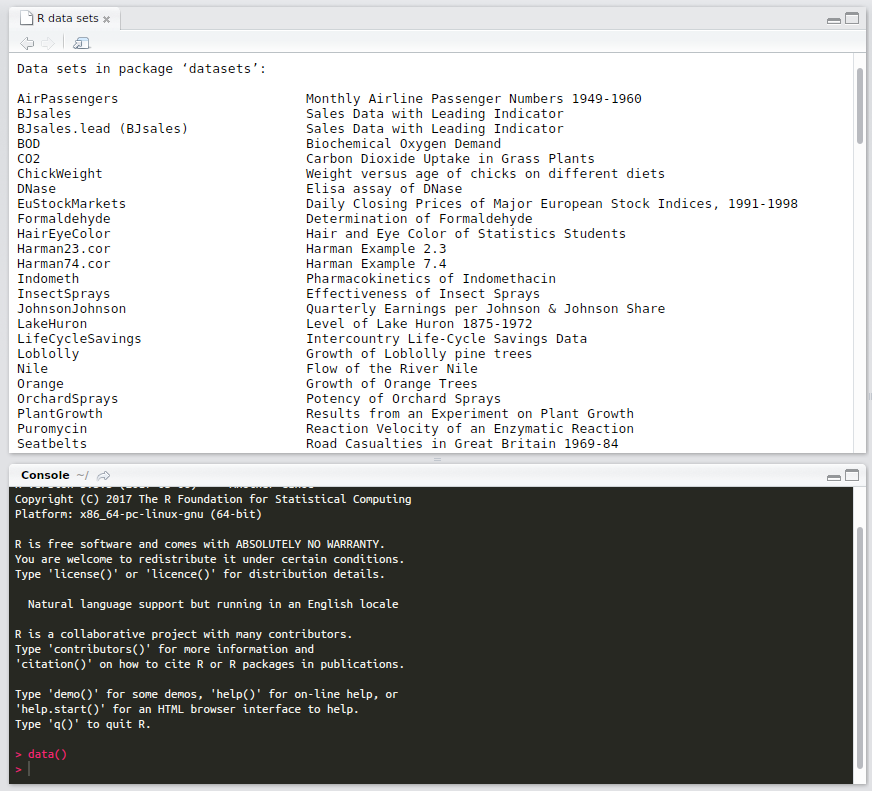Close the R data sets tab
Image resolution: width=872 pixels, height=791 pixels.
106,19
